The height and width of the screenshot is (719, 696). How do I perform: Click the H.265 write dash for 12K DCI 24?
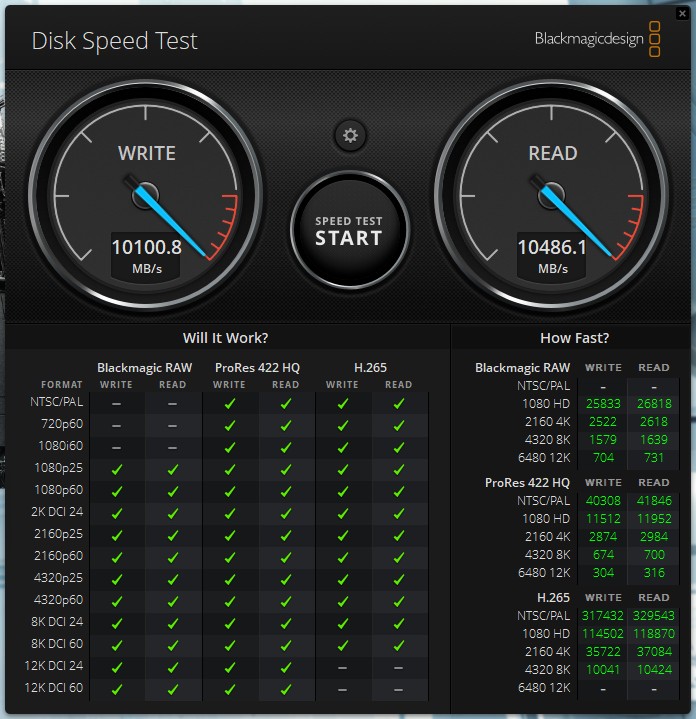pos(342,667)
